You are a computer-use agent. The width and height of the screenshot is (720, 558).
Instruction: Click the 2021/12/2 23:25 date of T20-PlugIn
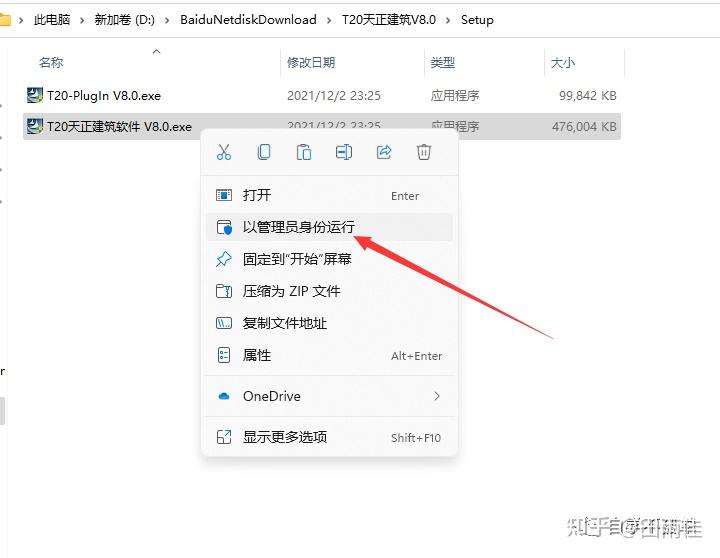pyautogui.click(x=334, y=96)
